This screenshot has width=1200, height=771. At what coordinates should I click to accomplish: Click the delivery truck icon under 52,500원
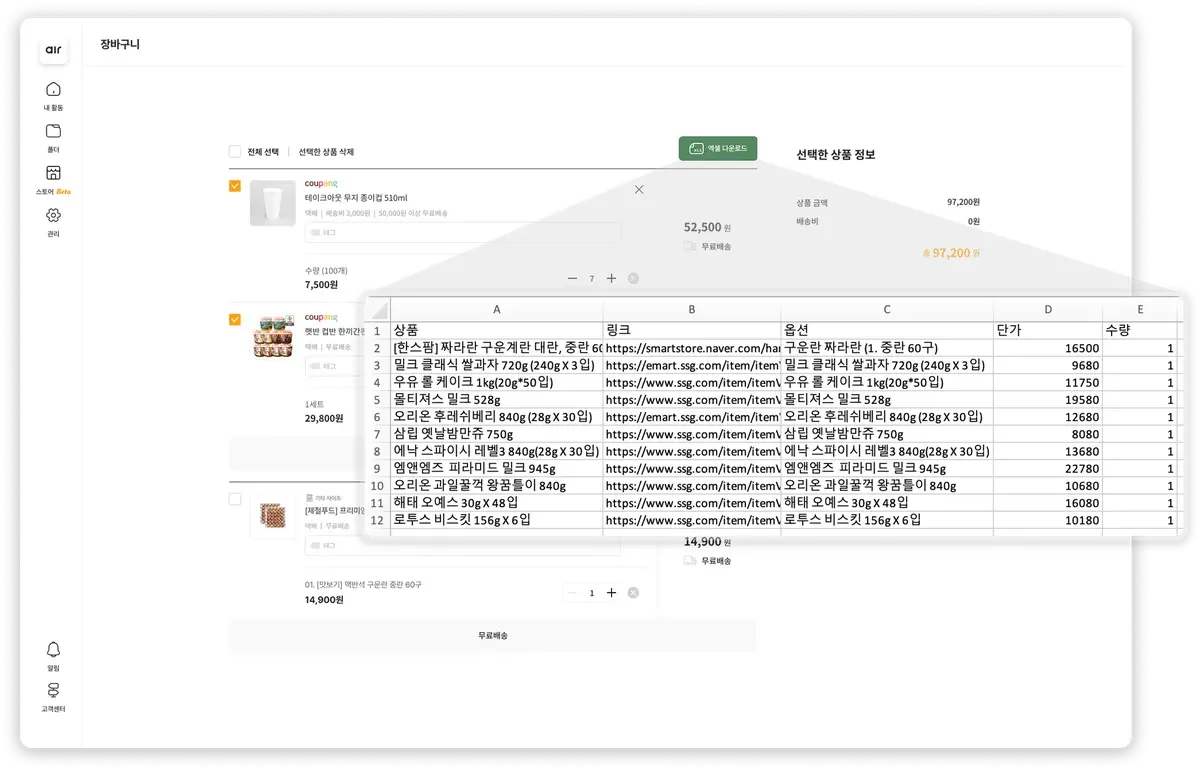tap(690, 246)
